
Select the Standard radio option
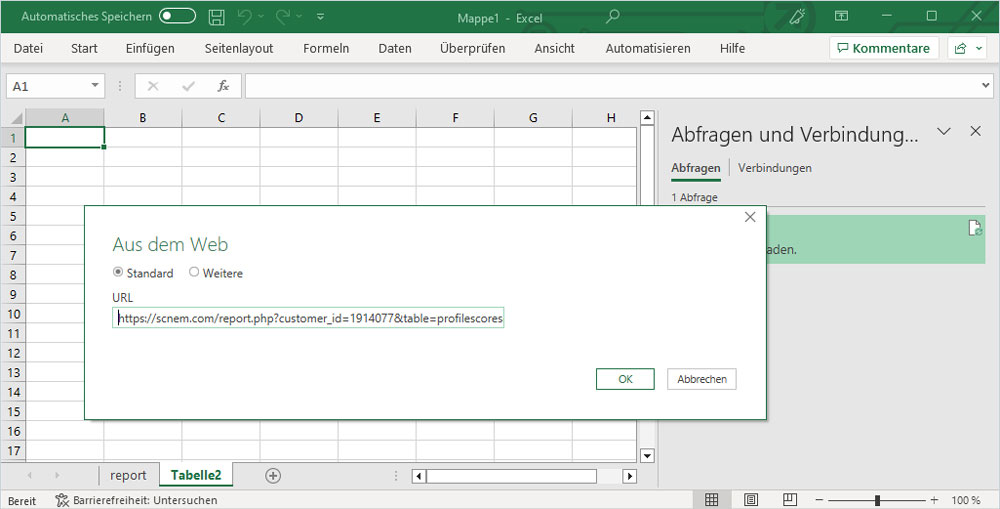[x=117, y=272]
